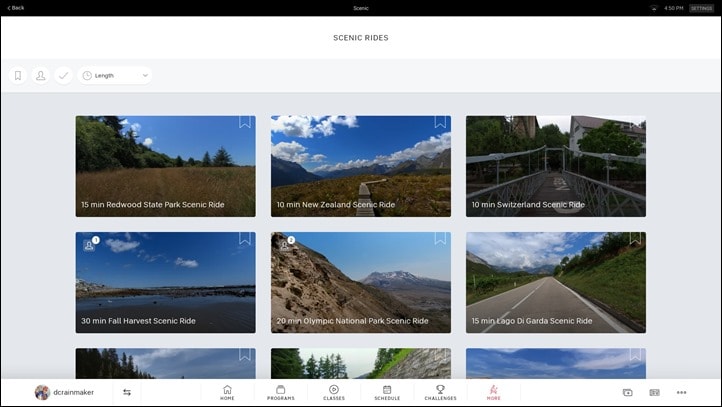Bookmark the New Zealand Scenic Ride
This screenshot has height=407, width=722.
440,122
